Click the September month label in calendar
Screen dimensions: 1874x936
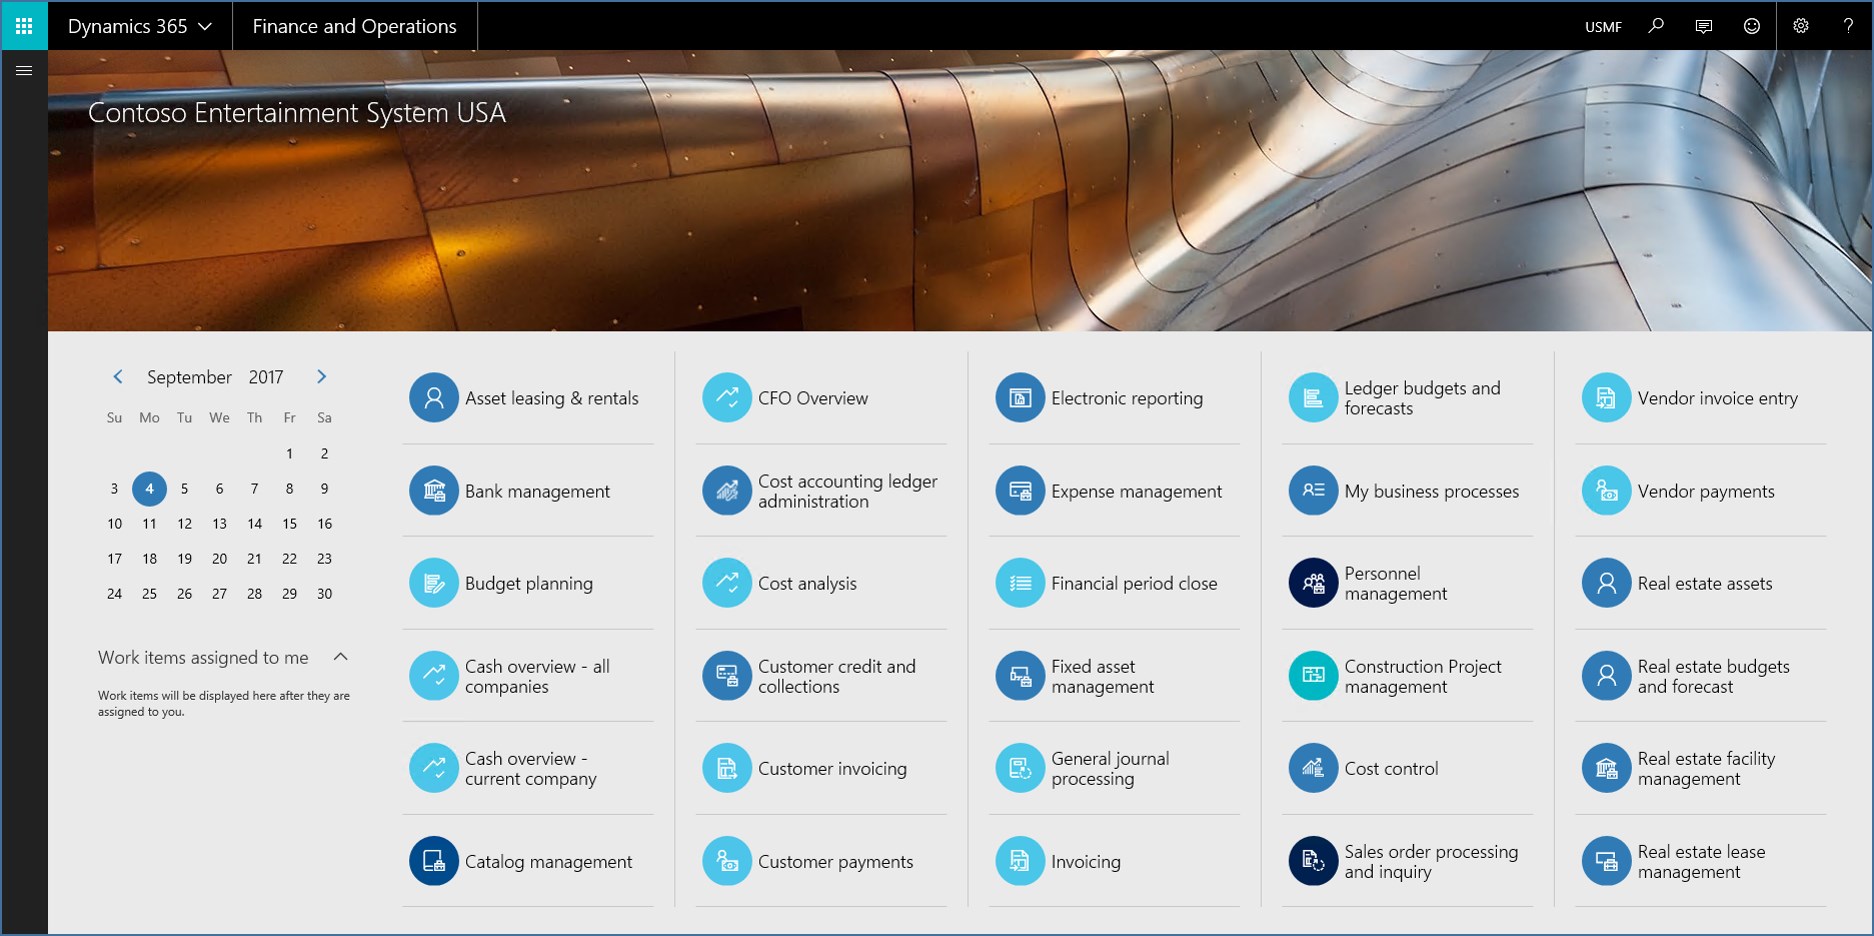[x=189, y=377]
